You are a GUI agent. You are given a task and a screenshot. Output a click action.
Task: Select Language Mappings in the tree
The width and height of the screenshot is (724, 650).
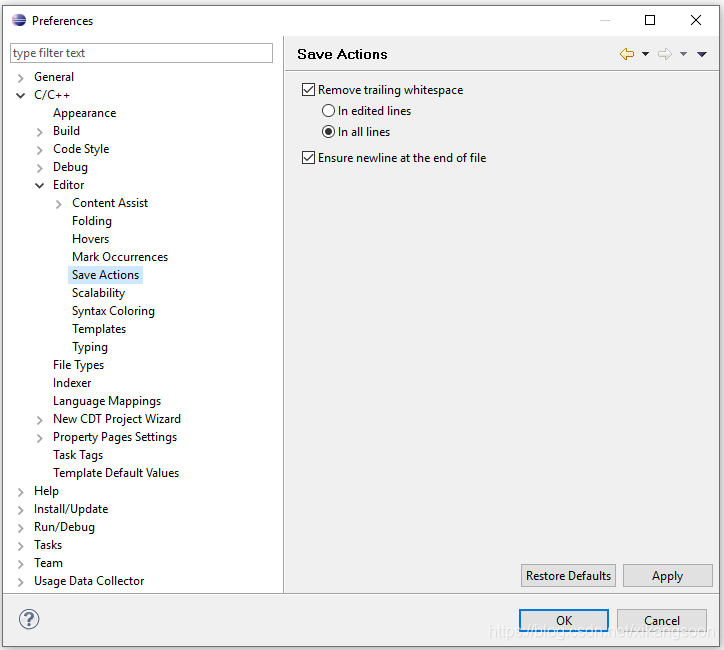click(x=107, y=401)
